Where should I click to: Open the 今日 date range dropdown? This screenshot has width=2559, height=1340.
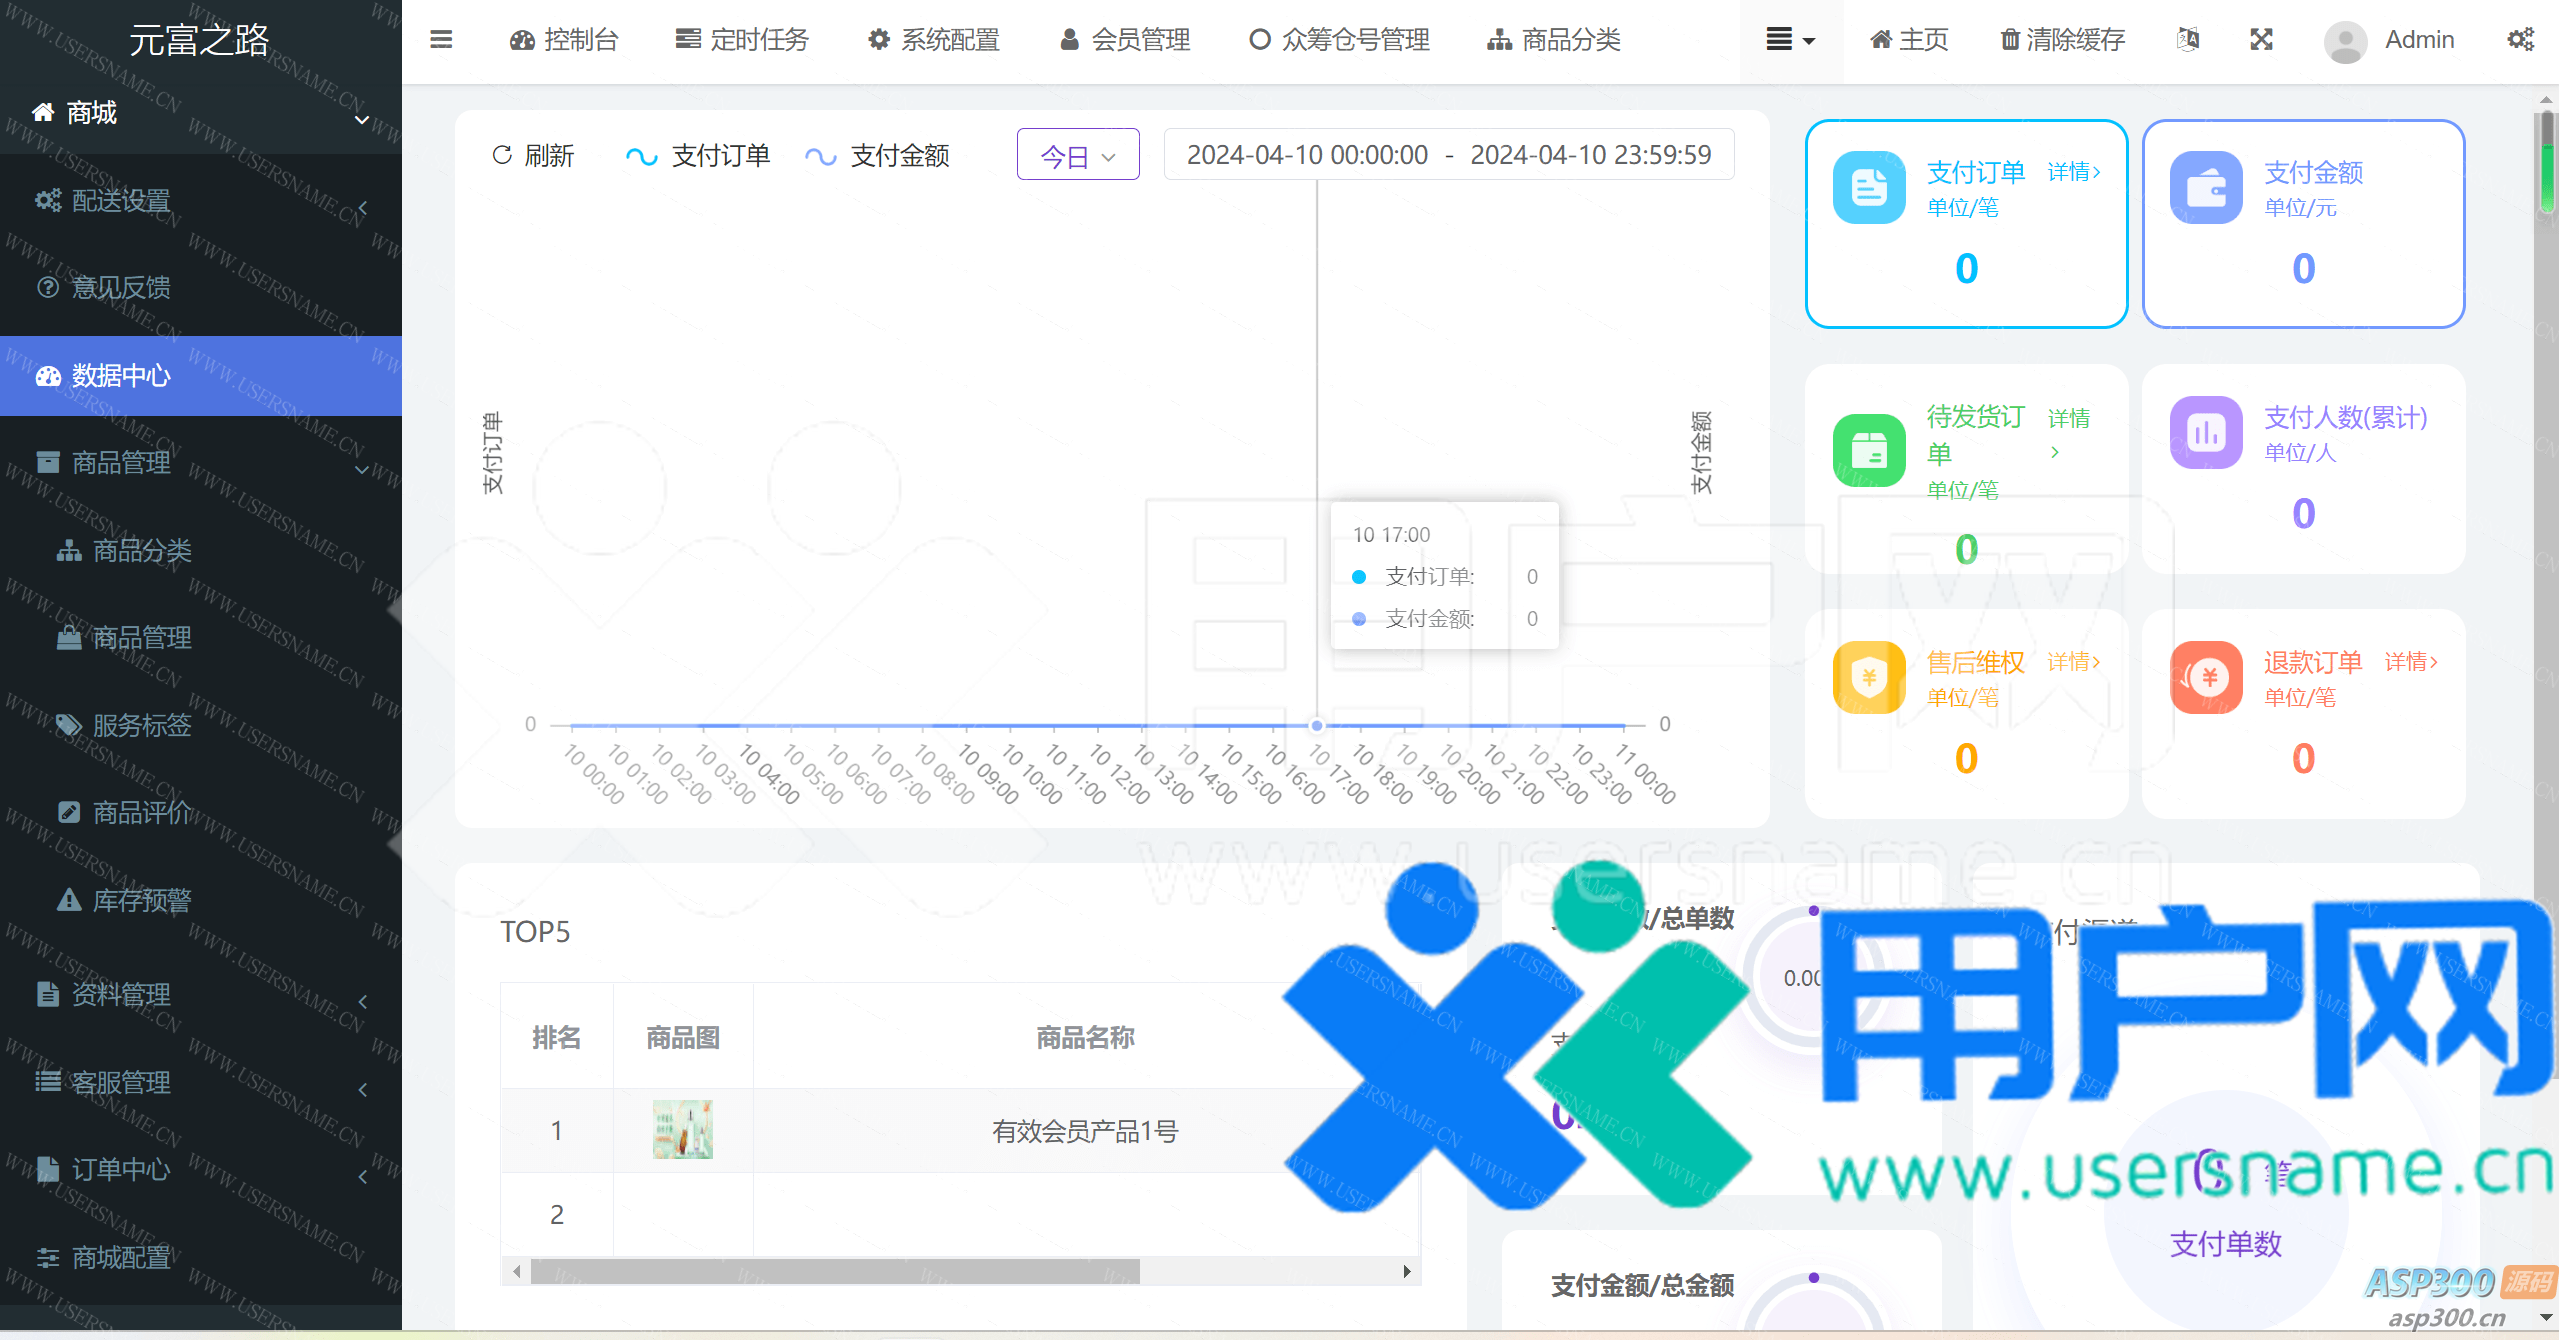pyautogui.click(x=1077, y=156)
